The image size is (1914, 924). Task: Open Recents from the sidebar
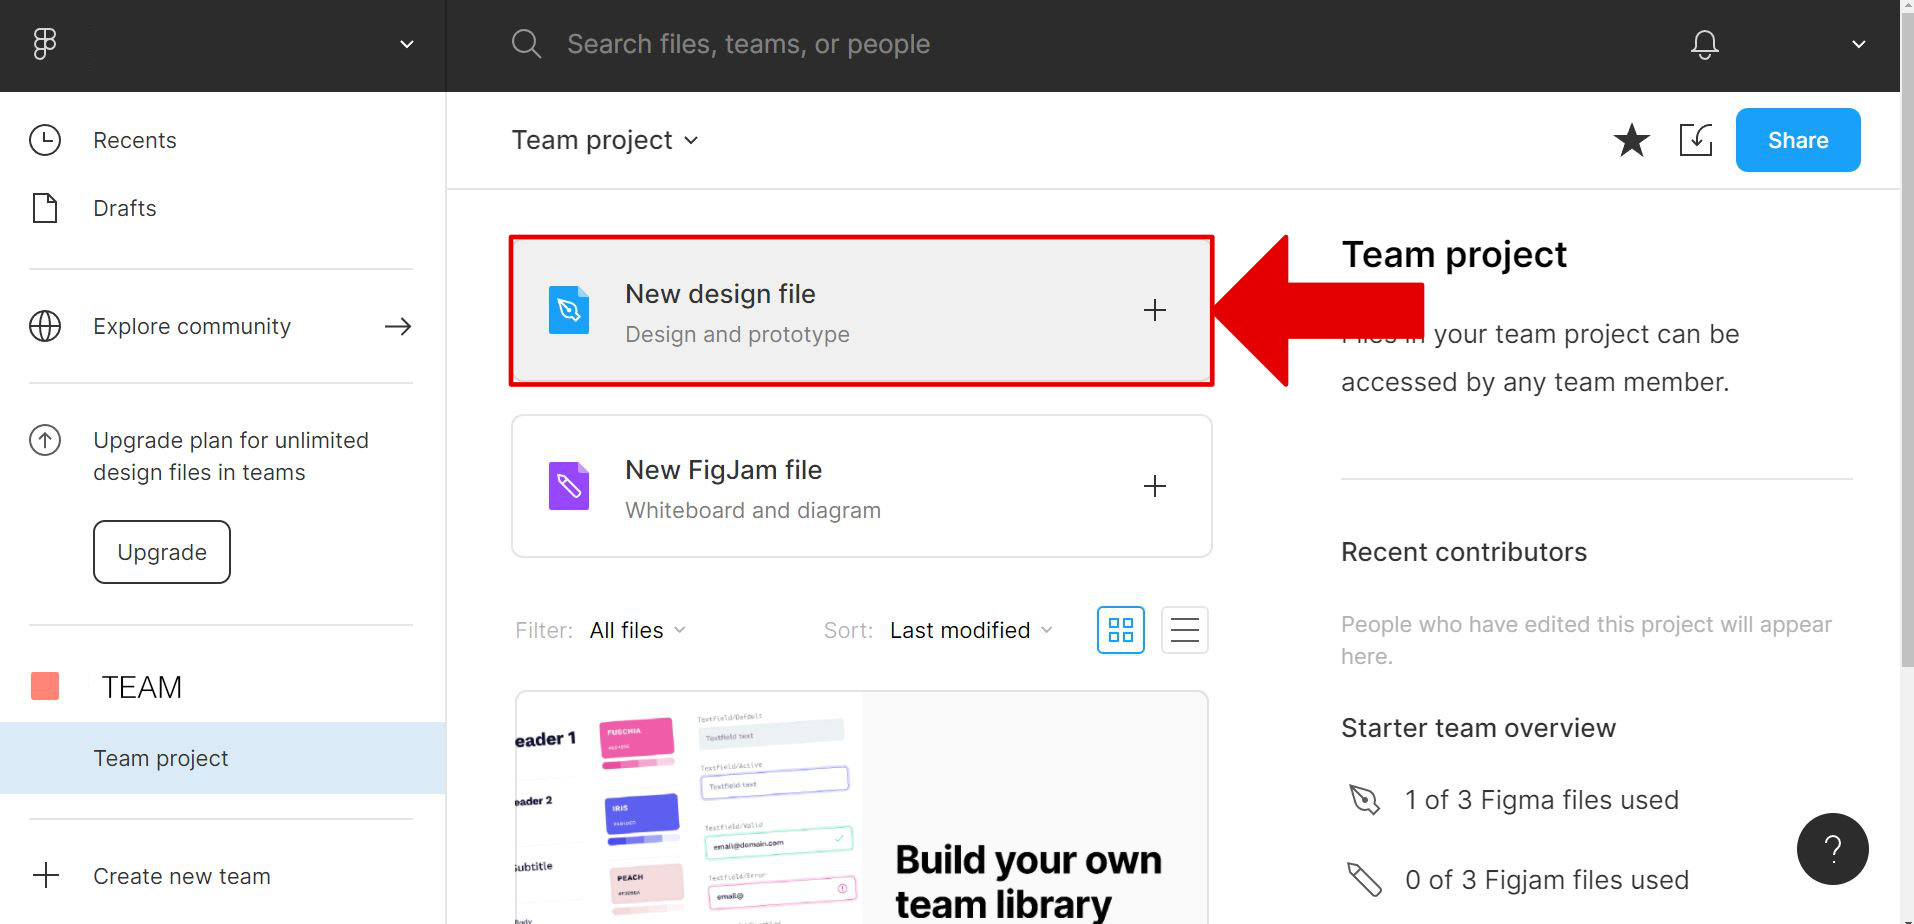135,140
